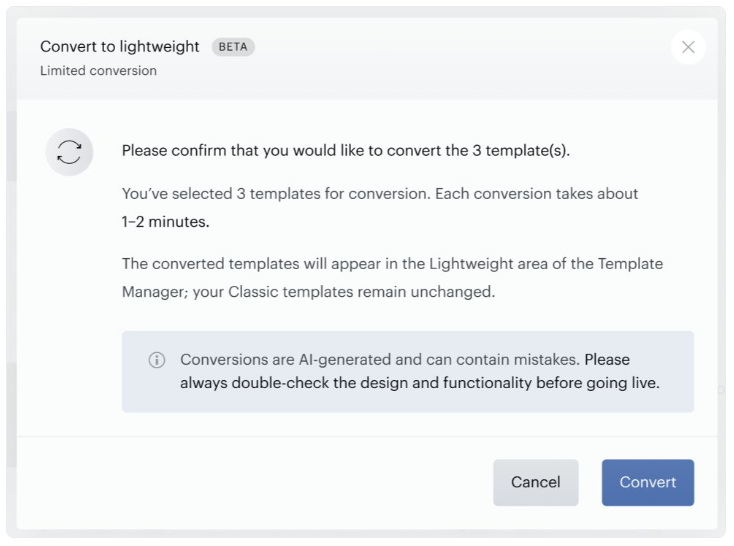Click bold "always double-check the design" warning line
The image size is (734, 546).
(x=420, y=383)
